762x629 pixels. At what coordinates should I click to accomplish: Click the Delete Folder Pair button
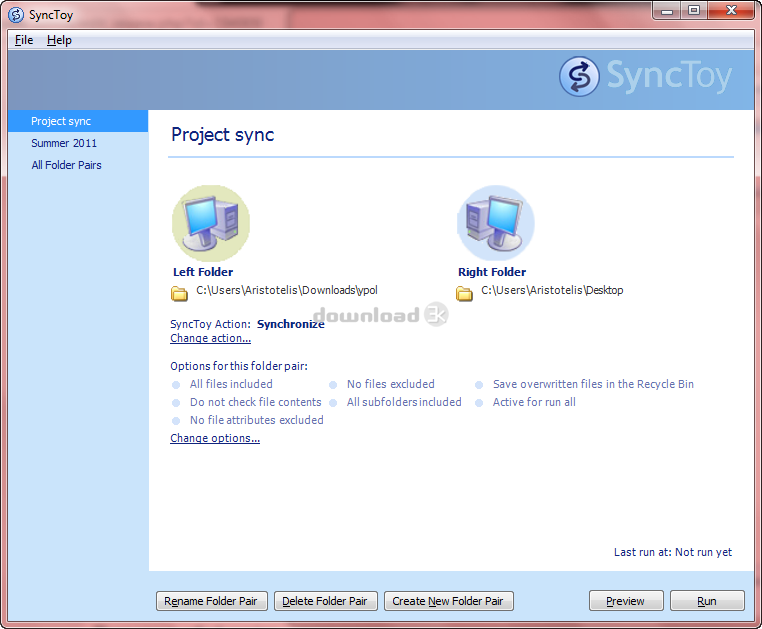coord(326,601)
